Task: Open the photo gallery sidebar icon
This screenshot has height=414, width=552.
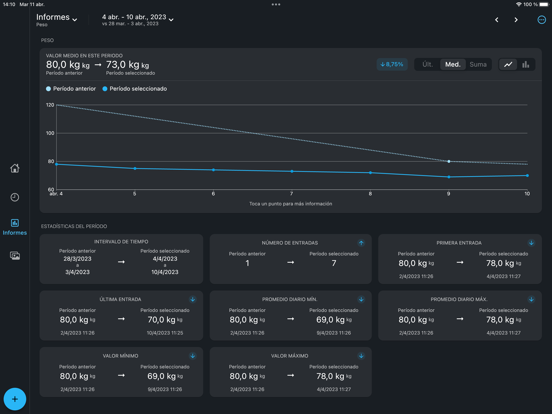Action: (x=15, y=256)
